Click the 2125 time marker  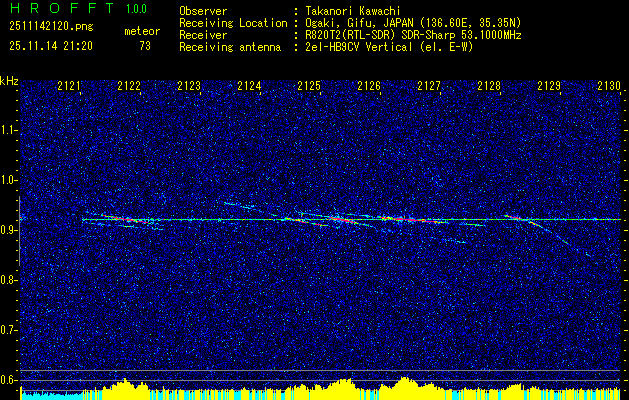309,86
